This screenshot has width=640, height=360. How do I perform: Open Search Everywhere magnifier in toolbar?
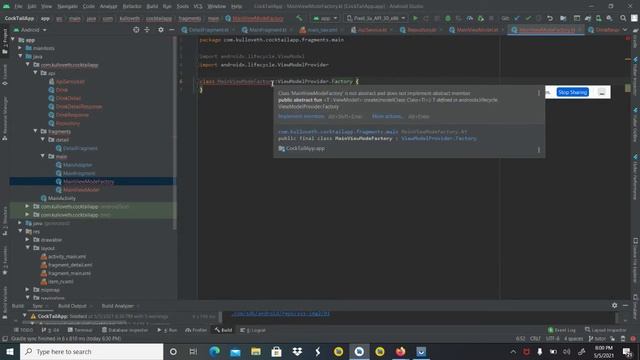click(623, 18)
